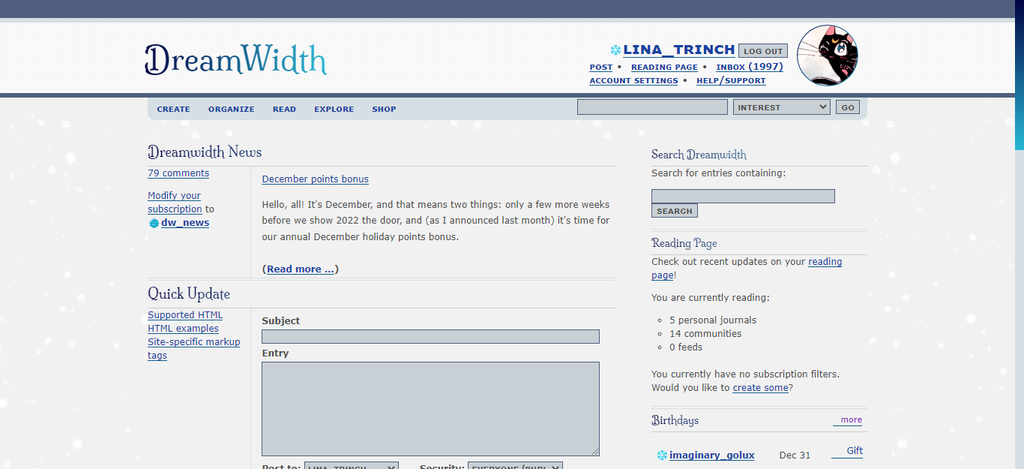This screenshot has height=469, width=1024.
Task: Open Help/Support link
Action: click(x=731, y=81)
